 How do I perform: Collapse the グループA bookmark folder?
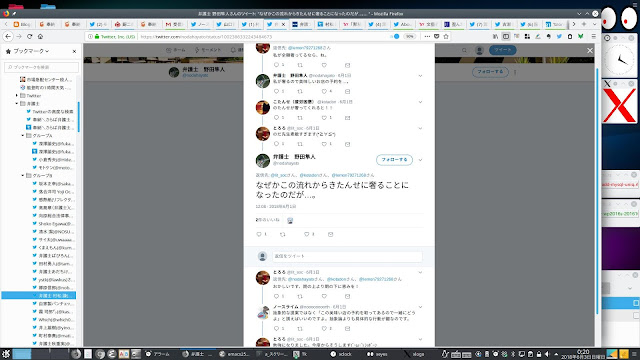22,135
